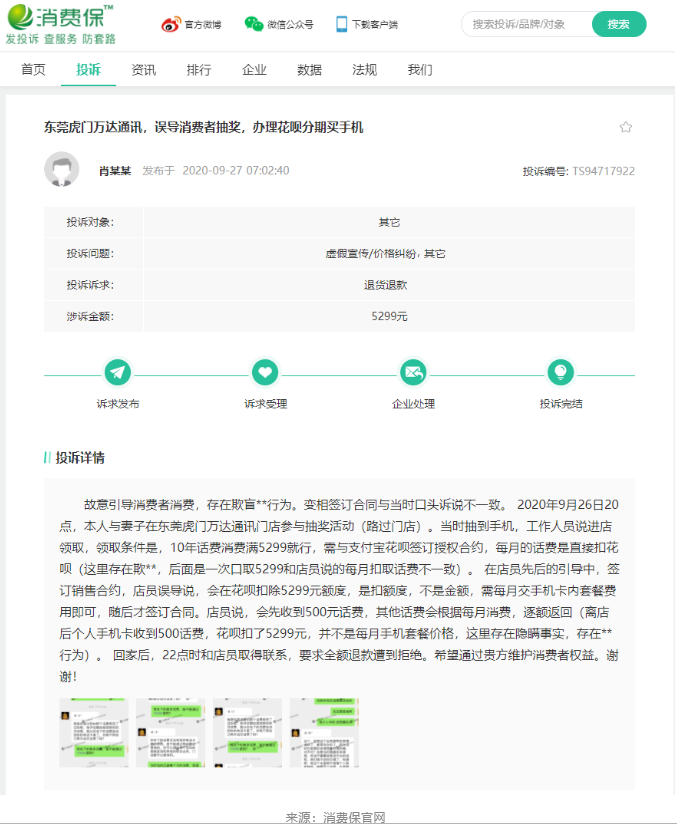Open the 企业 navigation tab
Image resolution: width=677 pixels, height=825 pixels.
click(254, 69)
